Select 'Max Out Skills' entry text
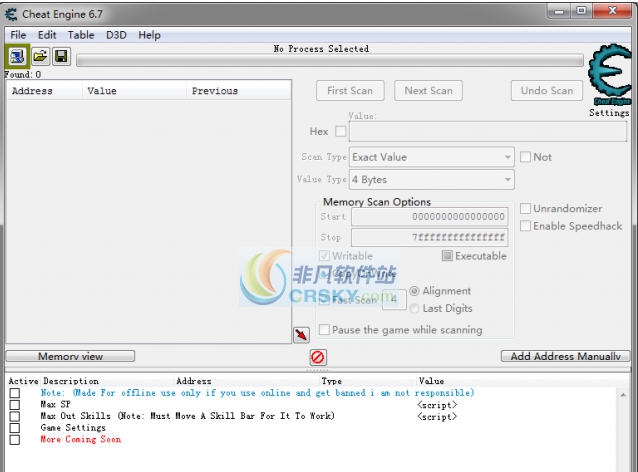 click(187, 416)
